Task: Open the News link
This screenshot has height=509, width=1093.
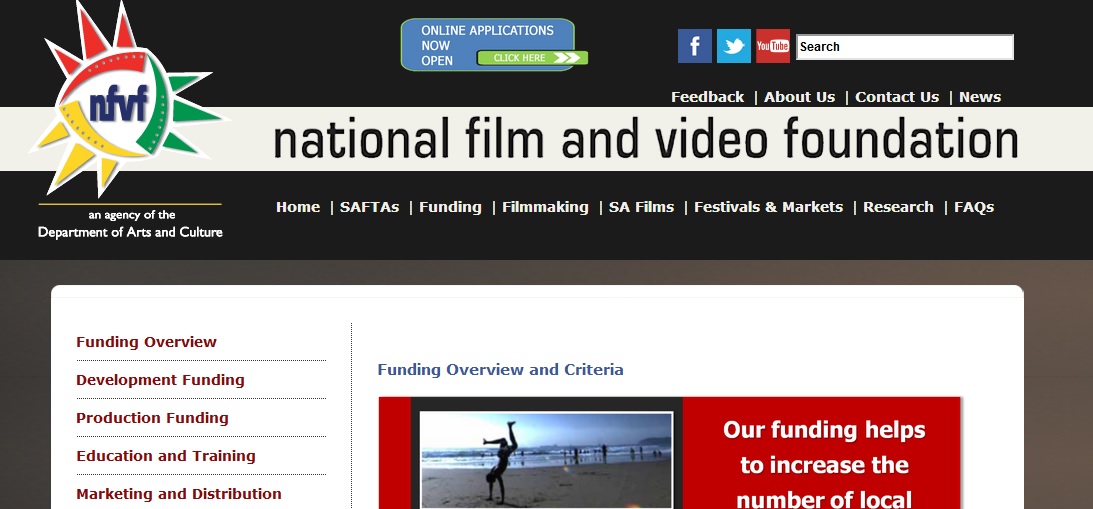Action: 979,97
